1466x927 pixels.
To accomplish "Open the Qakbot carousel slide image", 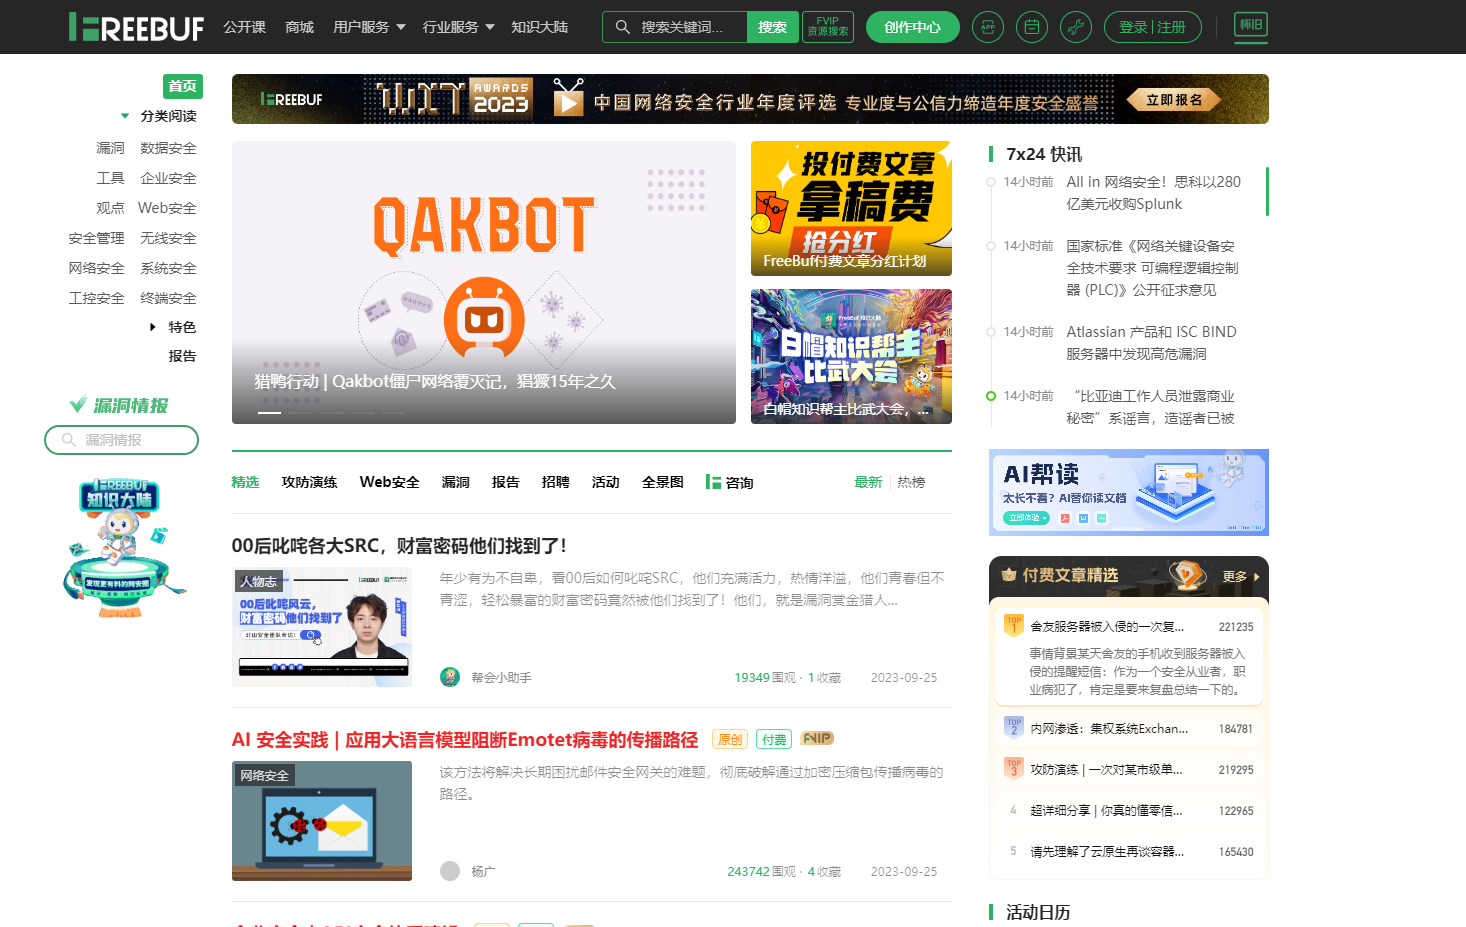I will click(484, 282).
